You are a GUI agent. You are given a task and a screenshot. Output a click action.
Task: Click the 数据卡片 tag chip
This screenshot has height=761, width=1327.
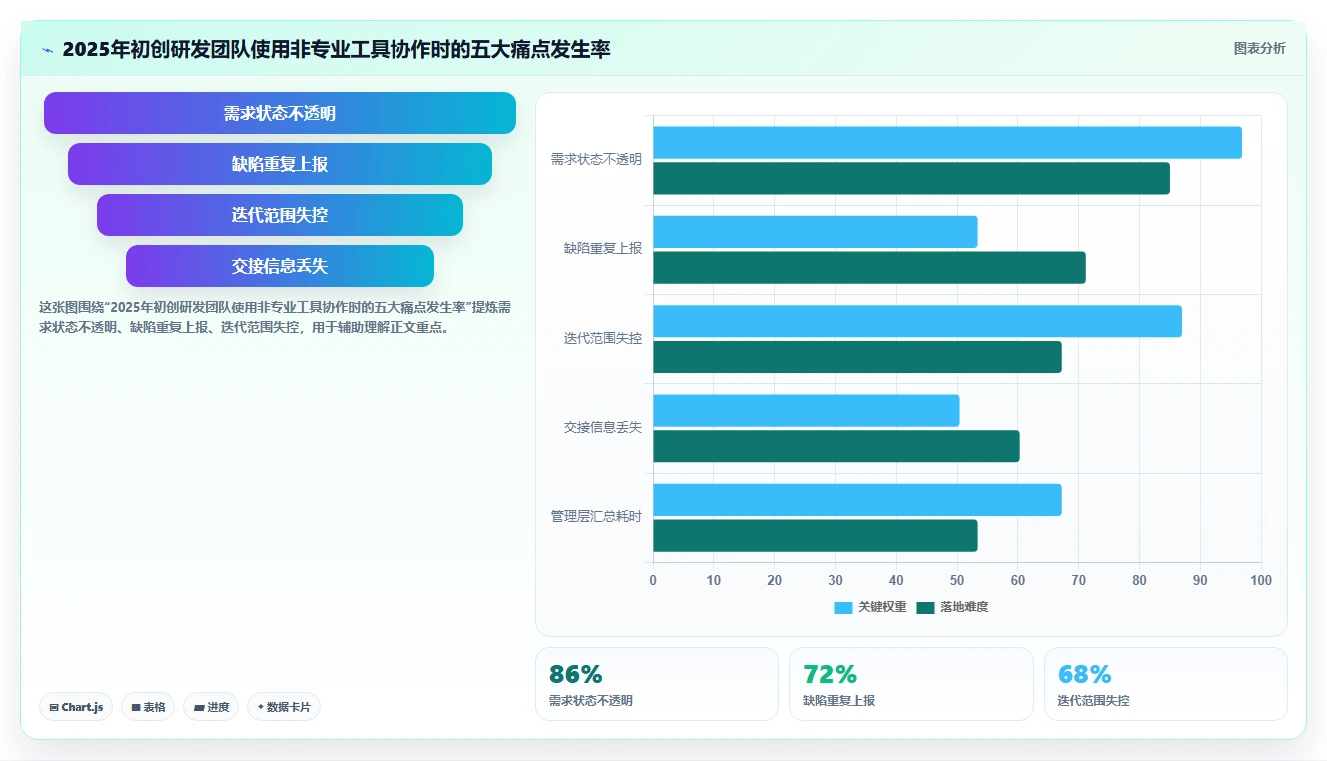point(284,707)
